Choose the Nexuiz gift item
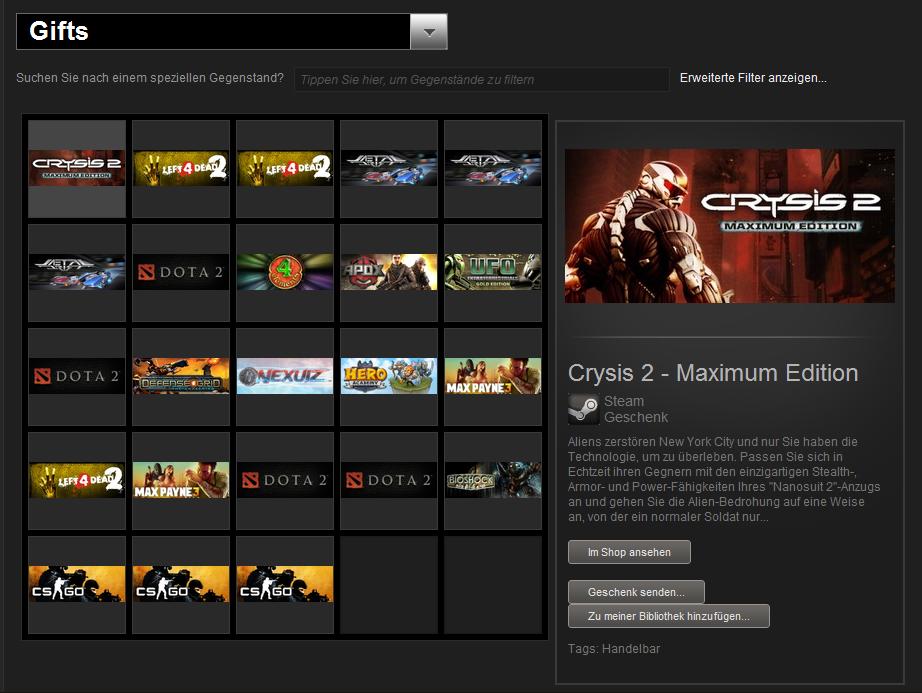Image resolution: width=922 pixels, height=693 pixels. pyautogui.click(x=285, y=377)
